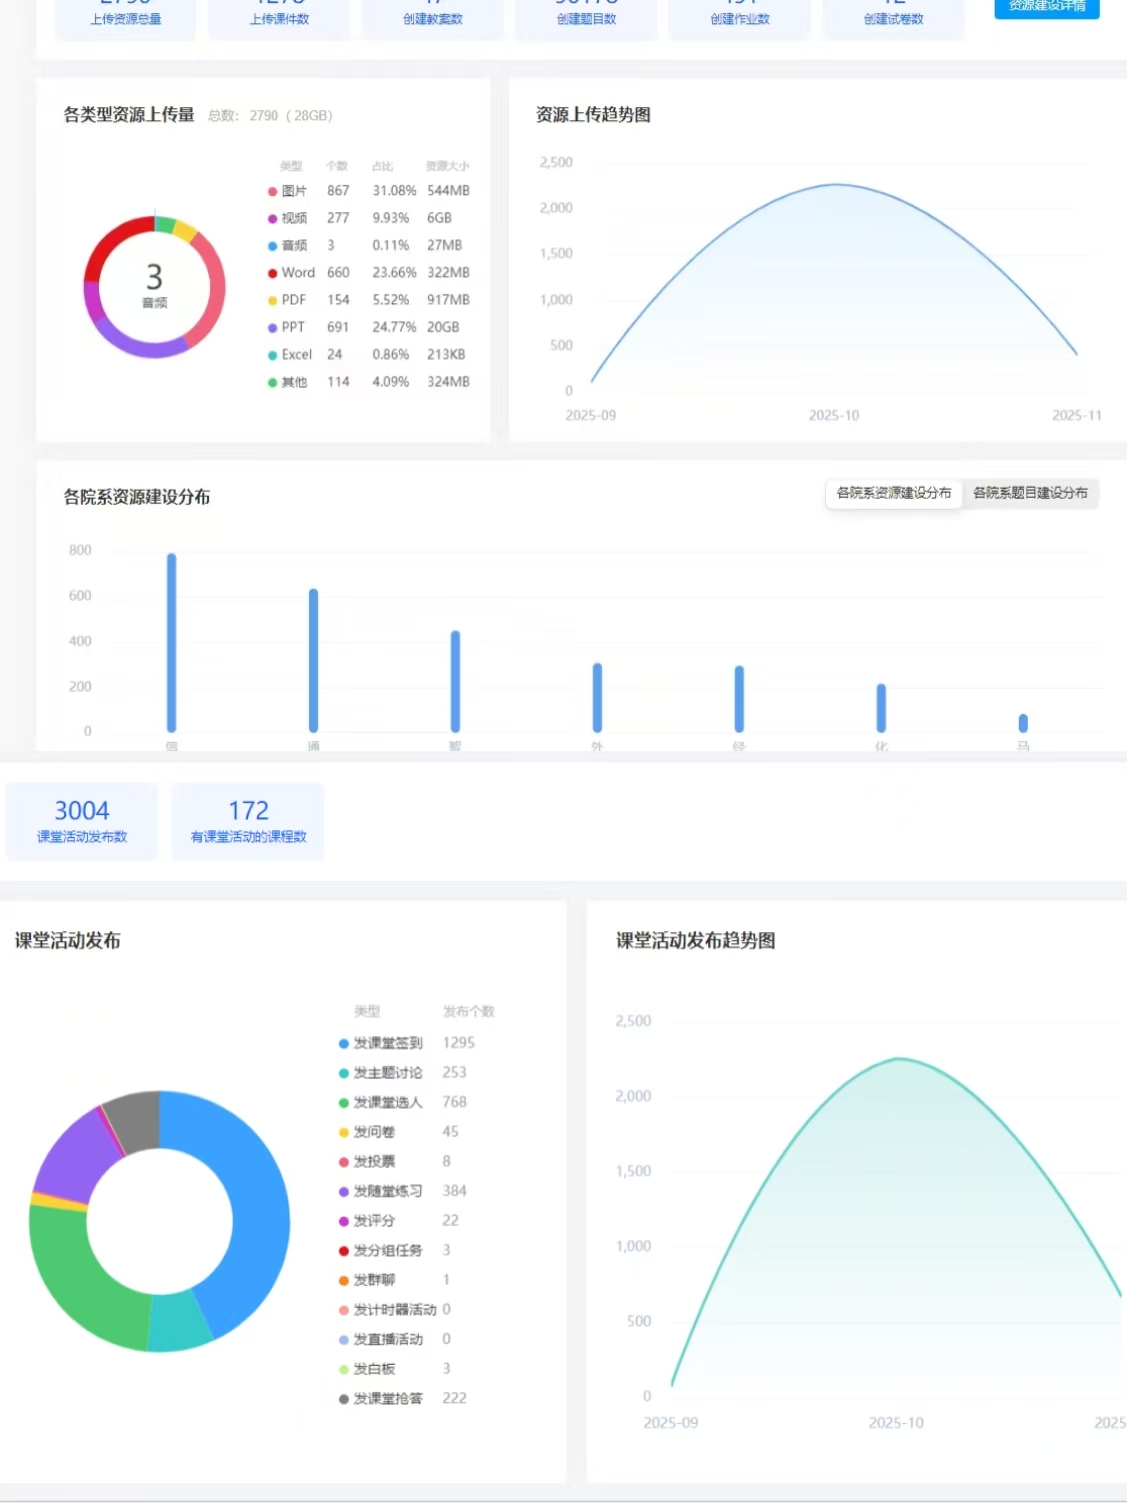Select the 各院系资源建设分布 tab
The image size is (1127, 1503).
click(x=893, y=493)
